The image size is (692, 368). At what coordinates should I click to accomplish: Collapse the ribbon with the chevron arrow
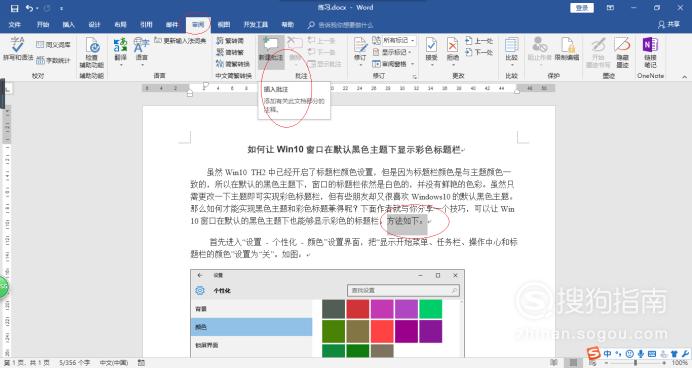(x=684, y=77)
